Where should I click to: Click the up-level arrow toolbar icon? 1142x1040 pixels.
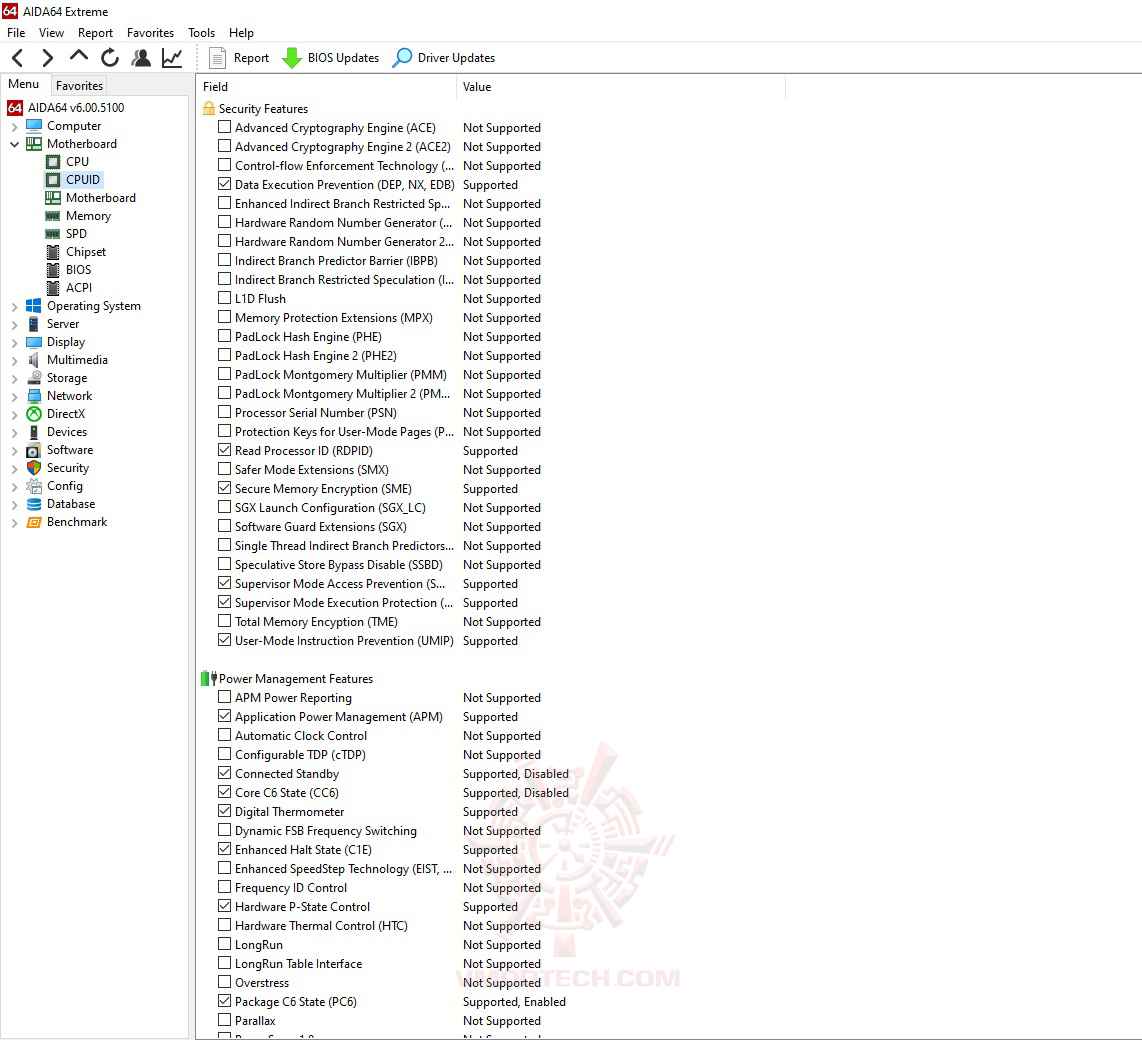pyautogui.click(x=79, y=56)
